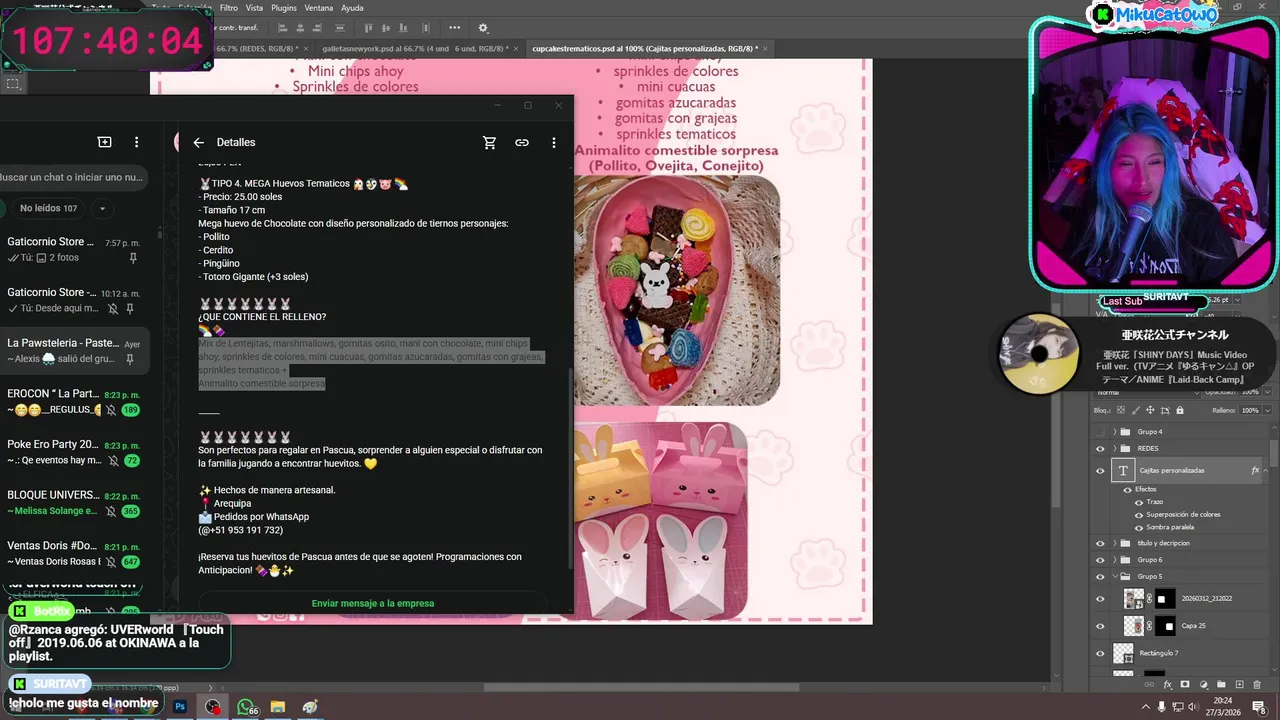Go back from the Detalles screen

[x=198, y=143]
